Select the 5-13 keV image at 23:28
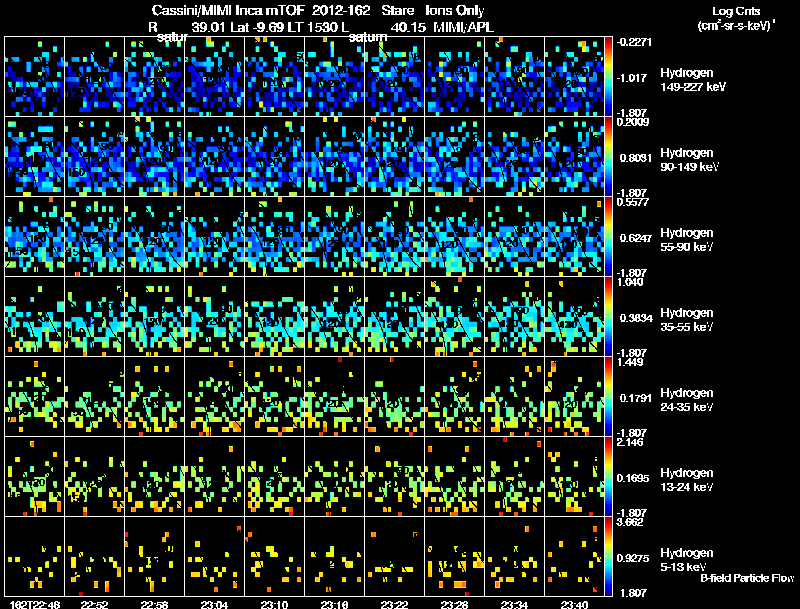 point(455,556)
